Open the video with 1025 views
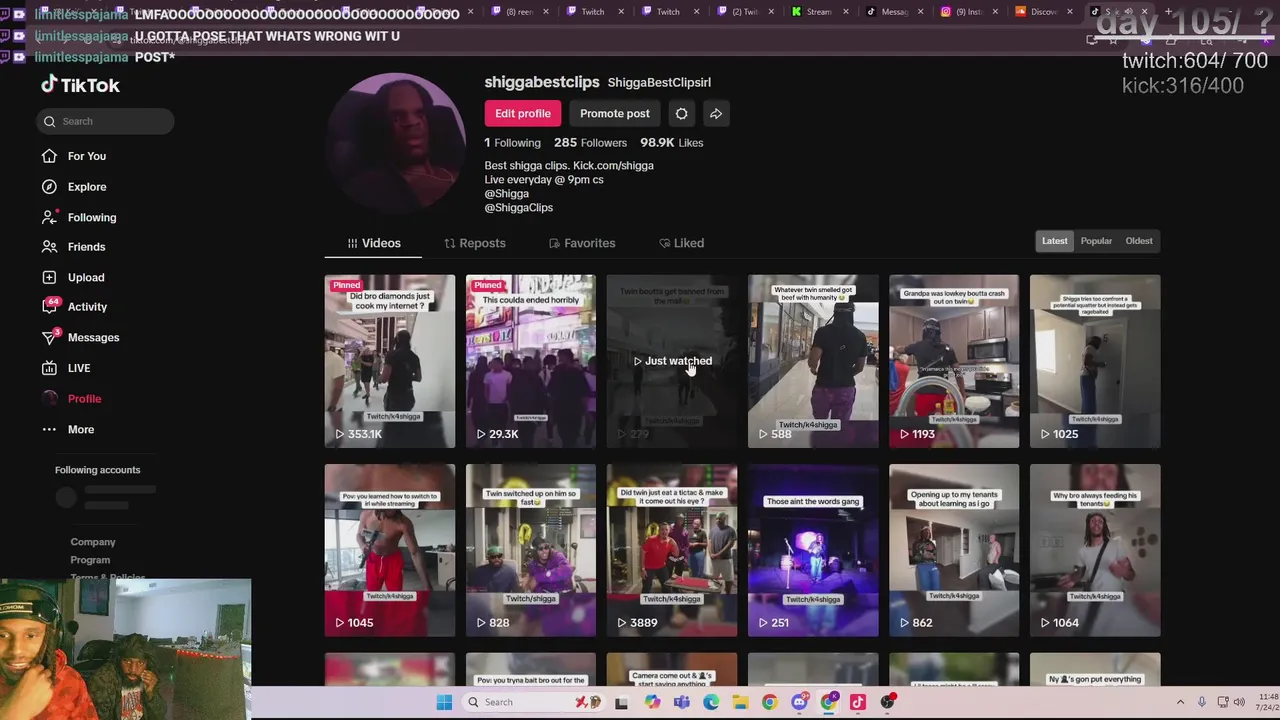This screenshot has width=1280, height=720. tap(1095, 360)
